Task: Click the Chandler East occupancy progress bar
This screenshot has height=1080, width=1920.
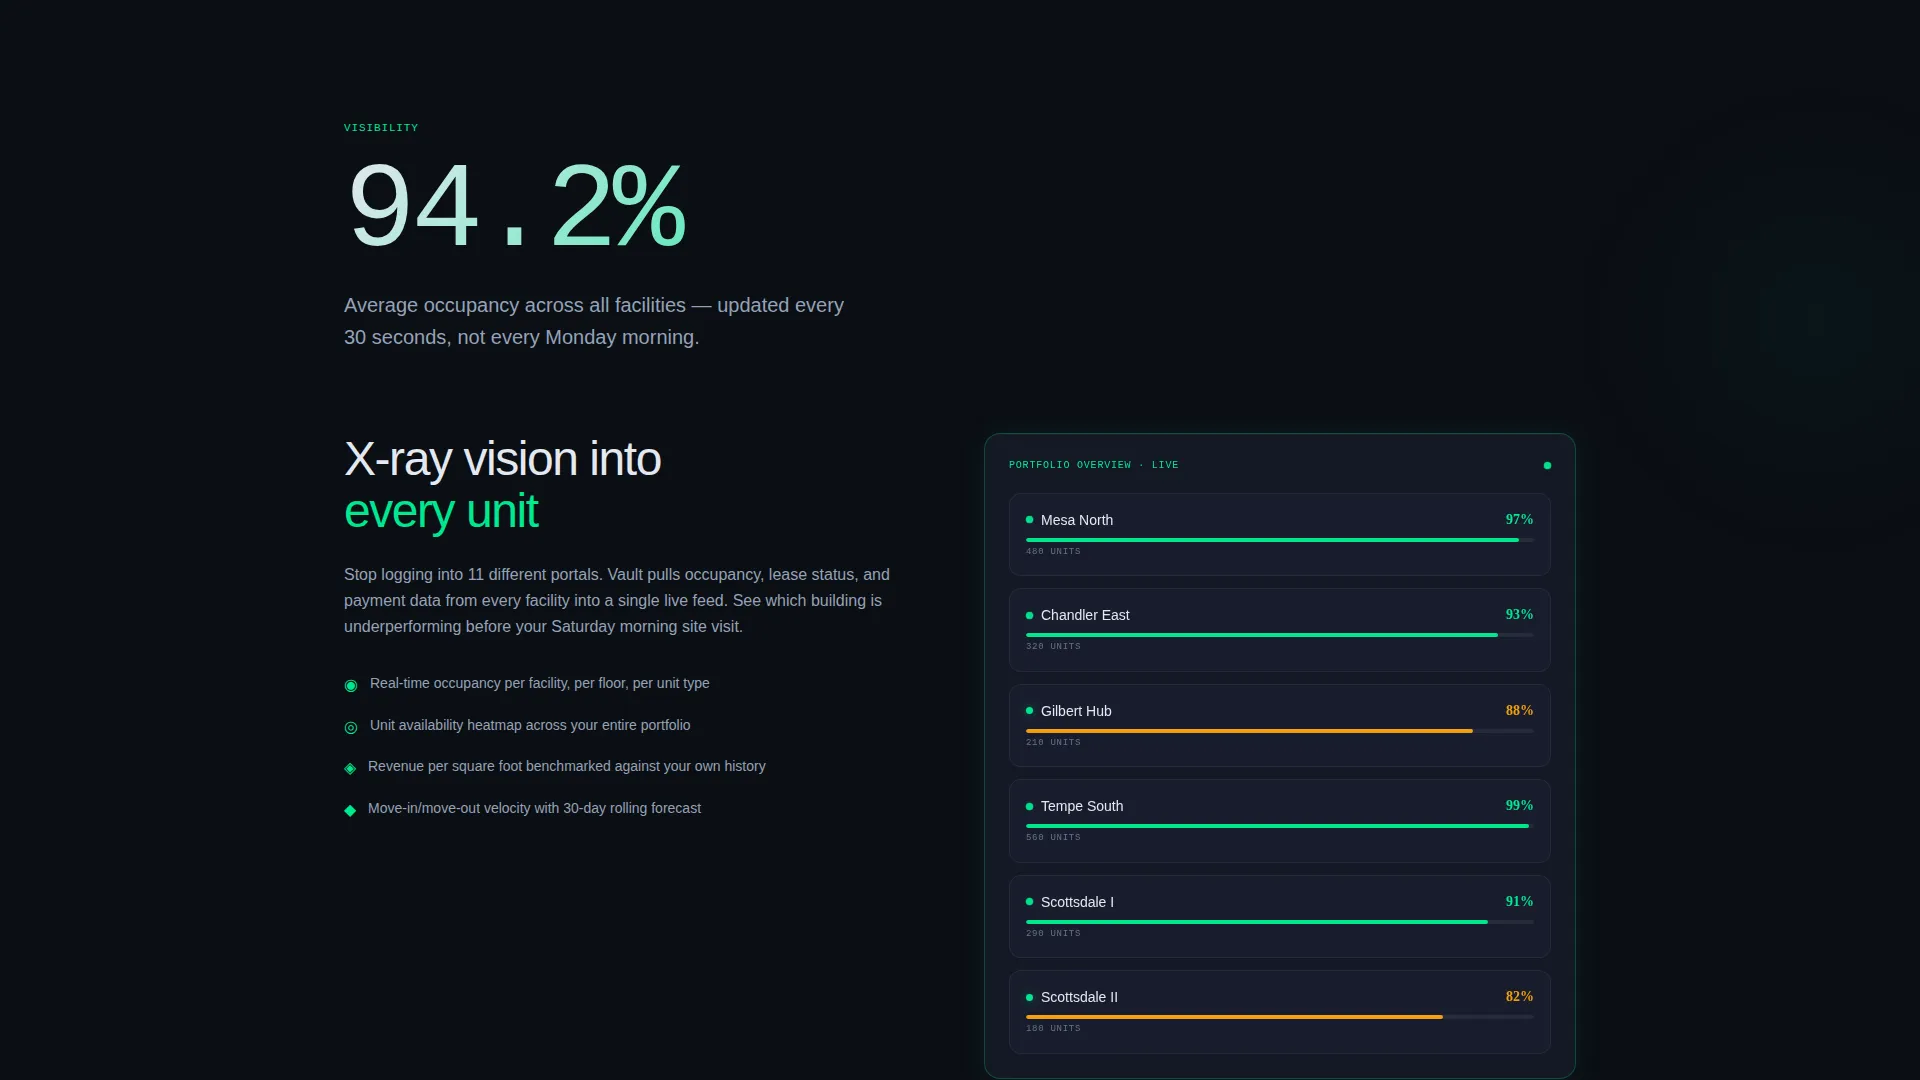Action: pos(1280,635)
